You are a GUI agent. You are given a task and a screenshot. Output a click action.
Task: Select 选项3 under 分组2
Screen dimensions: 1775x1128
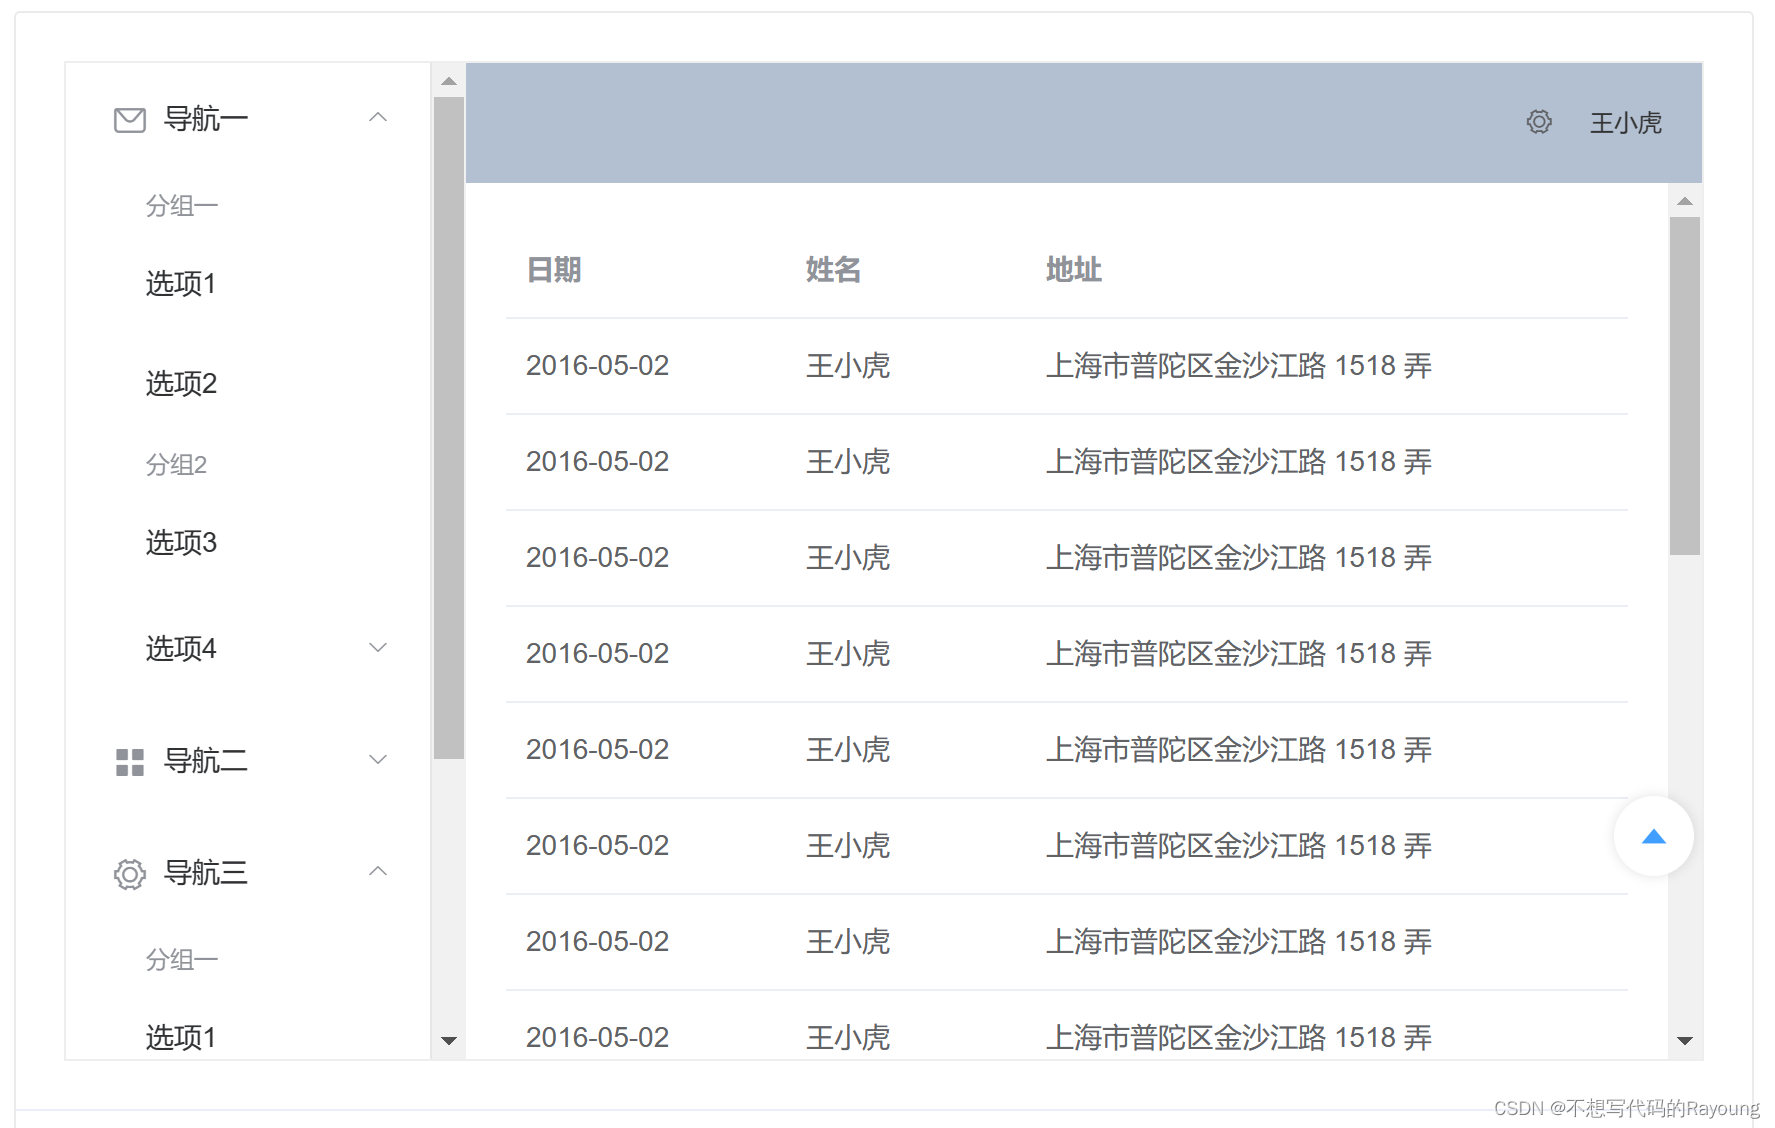click(181, 543)
